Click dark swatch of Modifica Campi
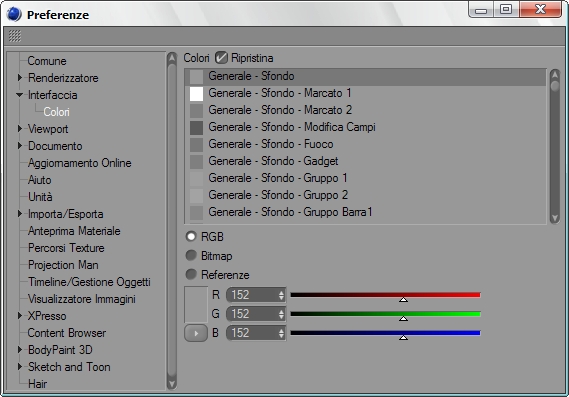 [x=196, y=128]
